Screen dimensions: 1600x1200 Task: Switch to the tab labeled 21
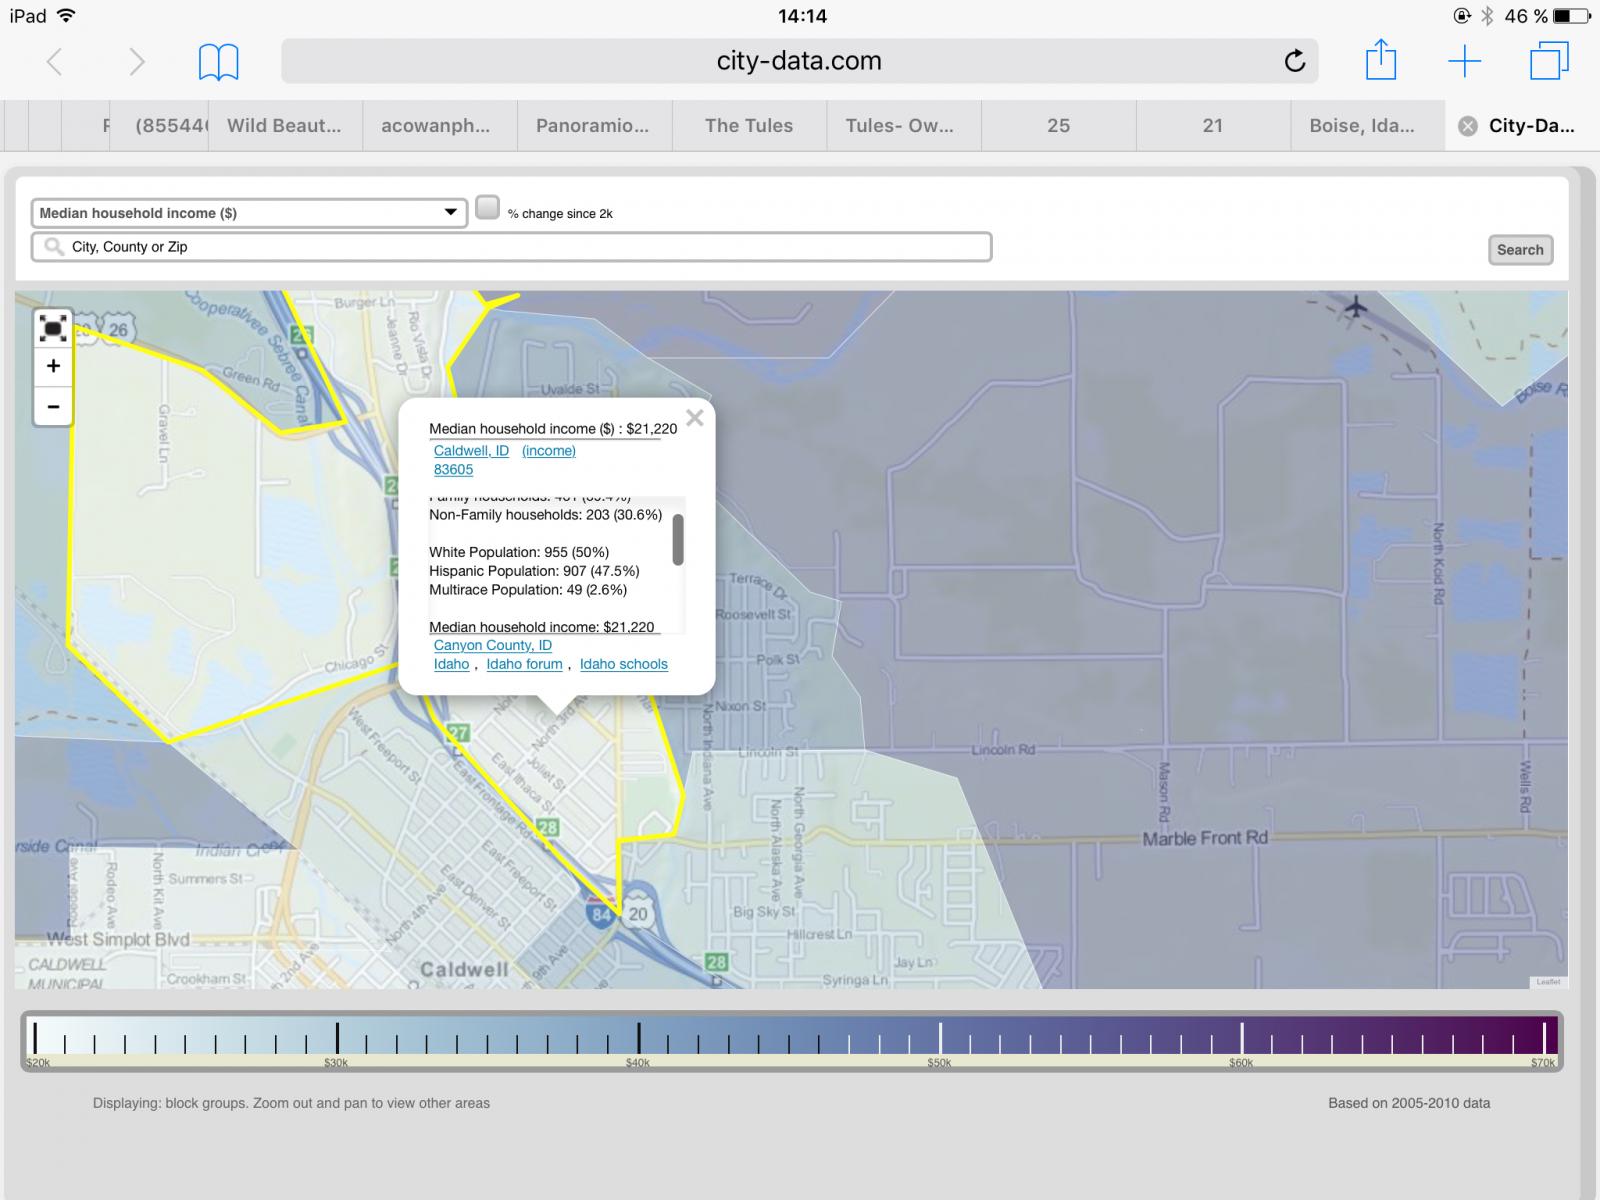point(1213,126)
